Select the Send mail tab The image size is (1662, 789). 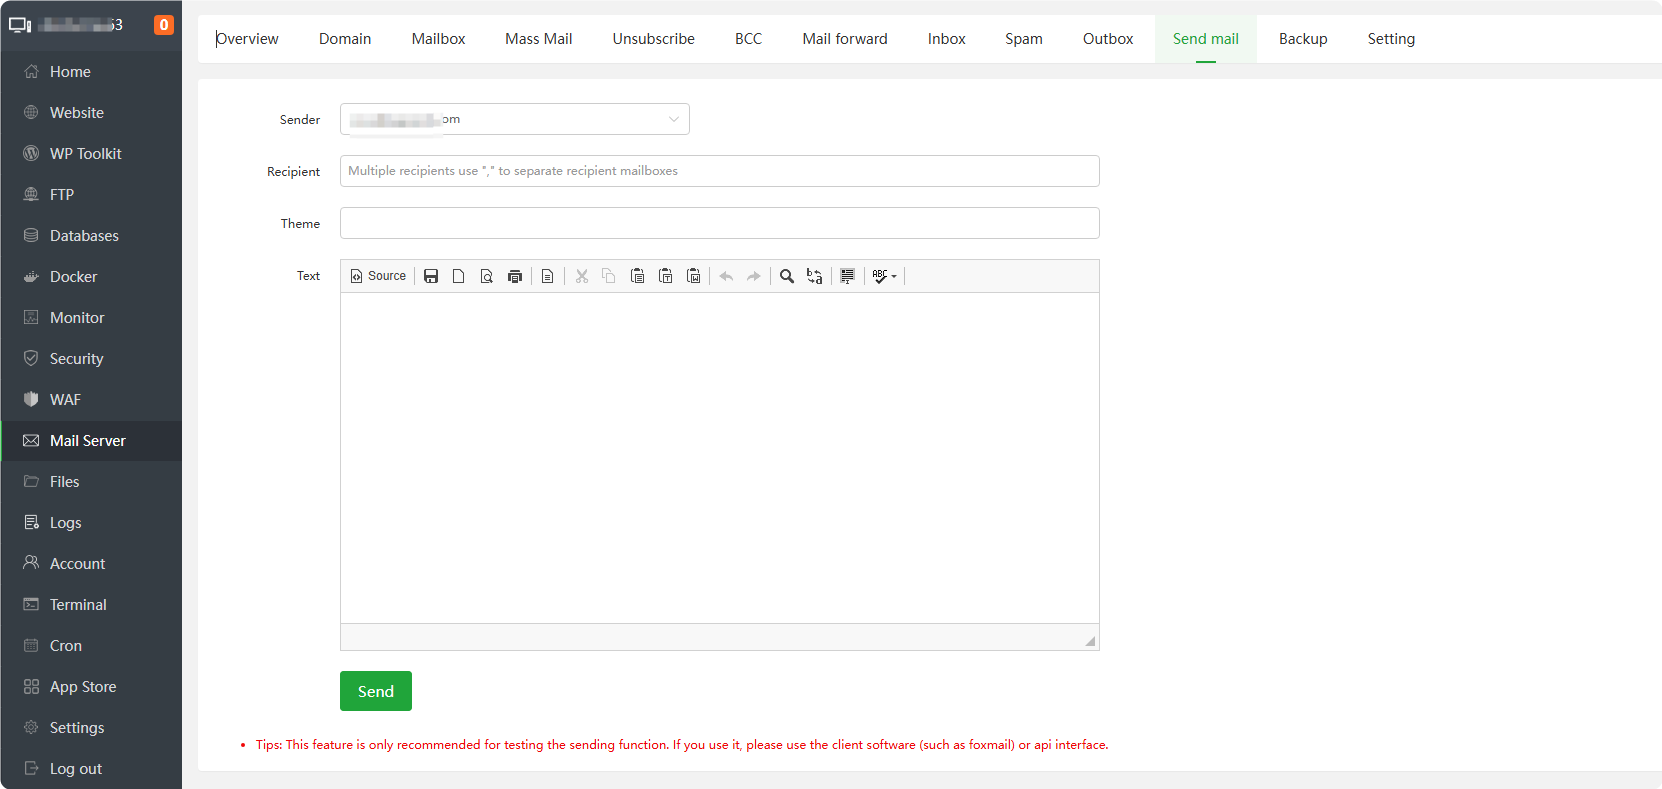click(1206, 39)
